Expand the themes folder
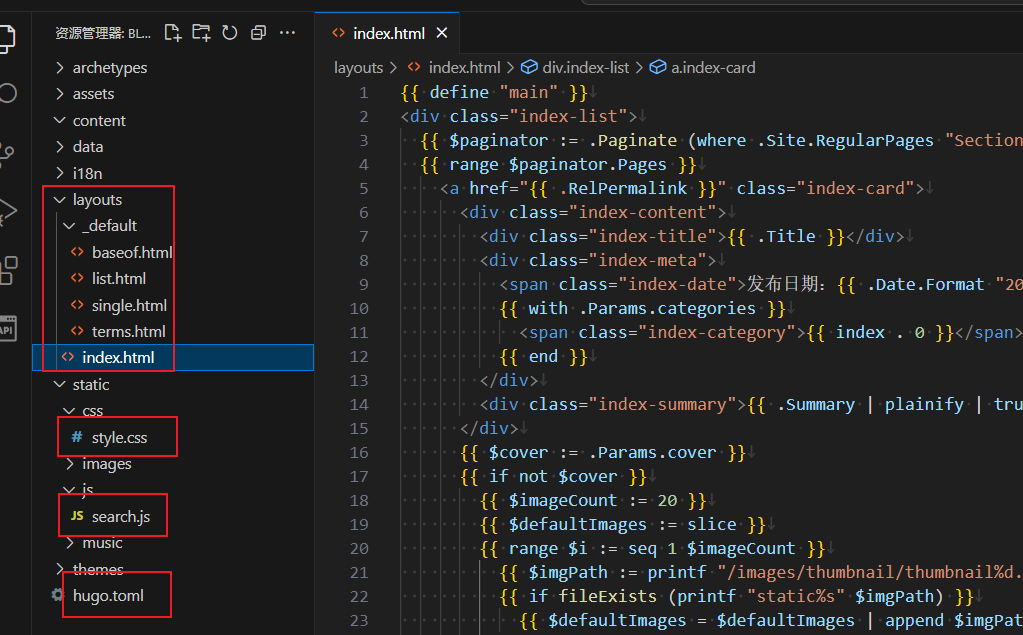This screenshot has height=635, width=1023. (x=98, y=569)
